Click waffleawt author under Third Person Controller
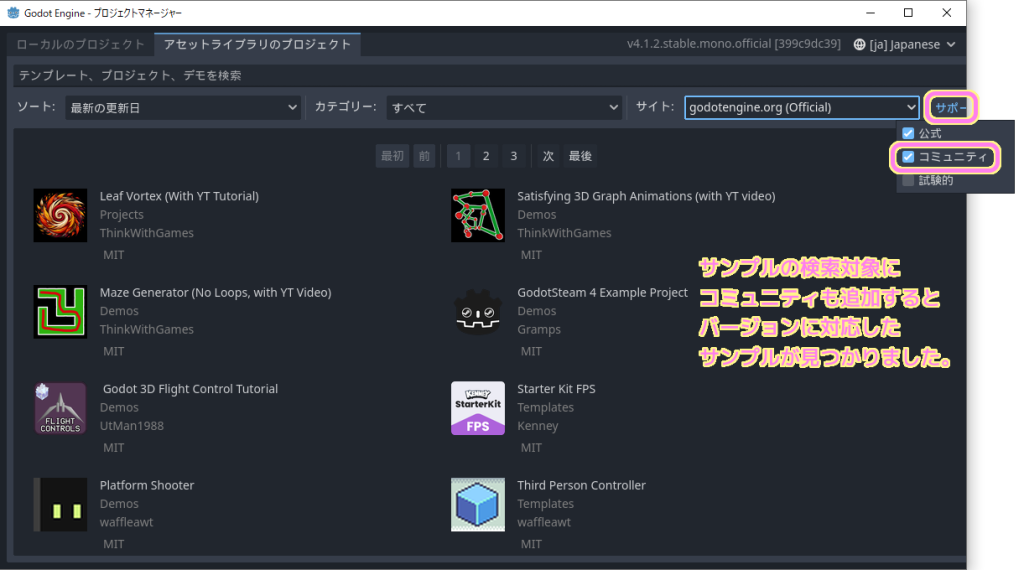 [544, 522]
